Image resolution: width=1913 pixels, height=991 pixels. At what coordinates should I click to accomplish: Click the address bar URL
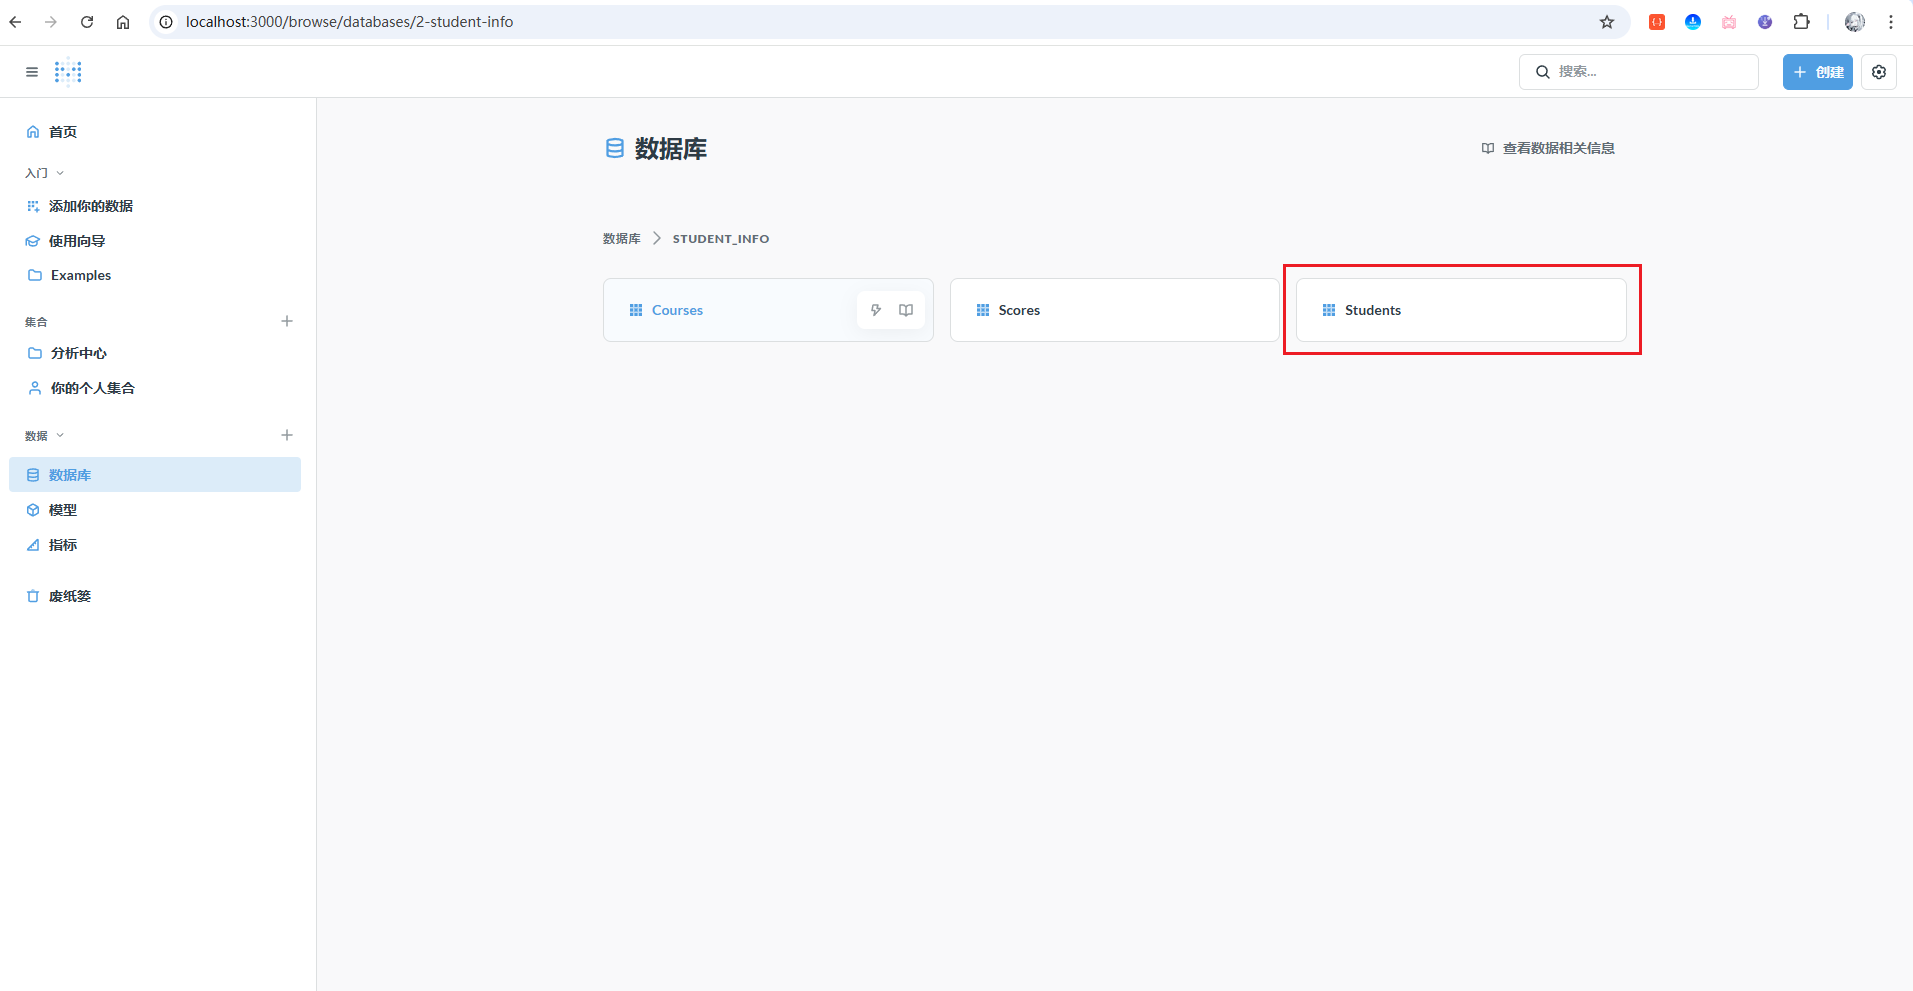(349, 22)
